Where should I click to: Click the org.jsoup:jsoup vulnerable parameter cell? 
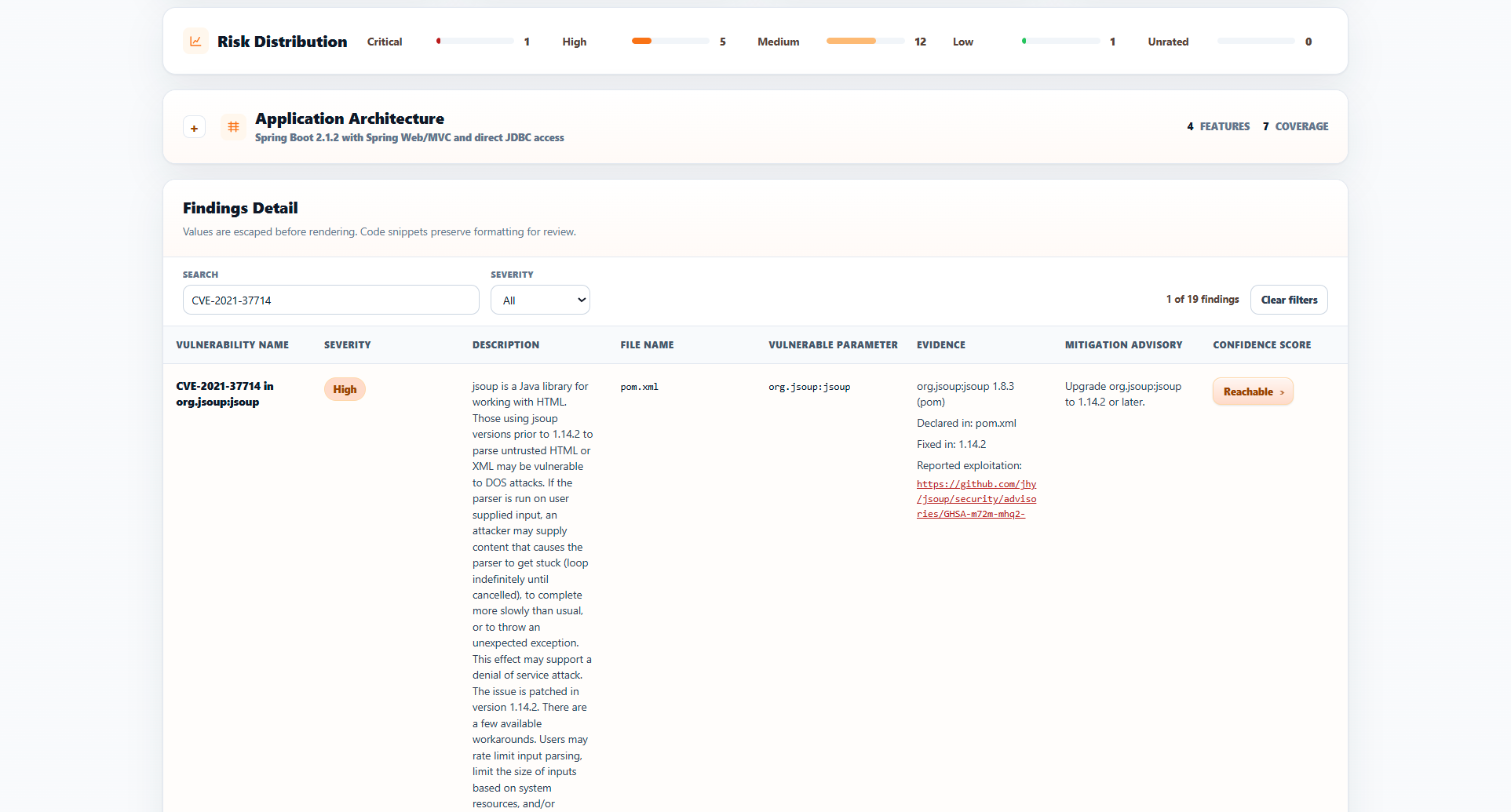[x=809, y=386]
